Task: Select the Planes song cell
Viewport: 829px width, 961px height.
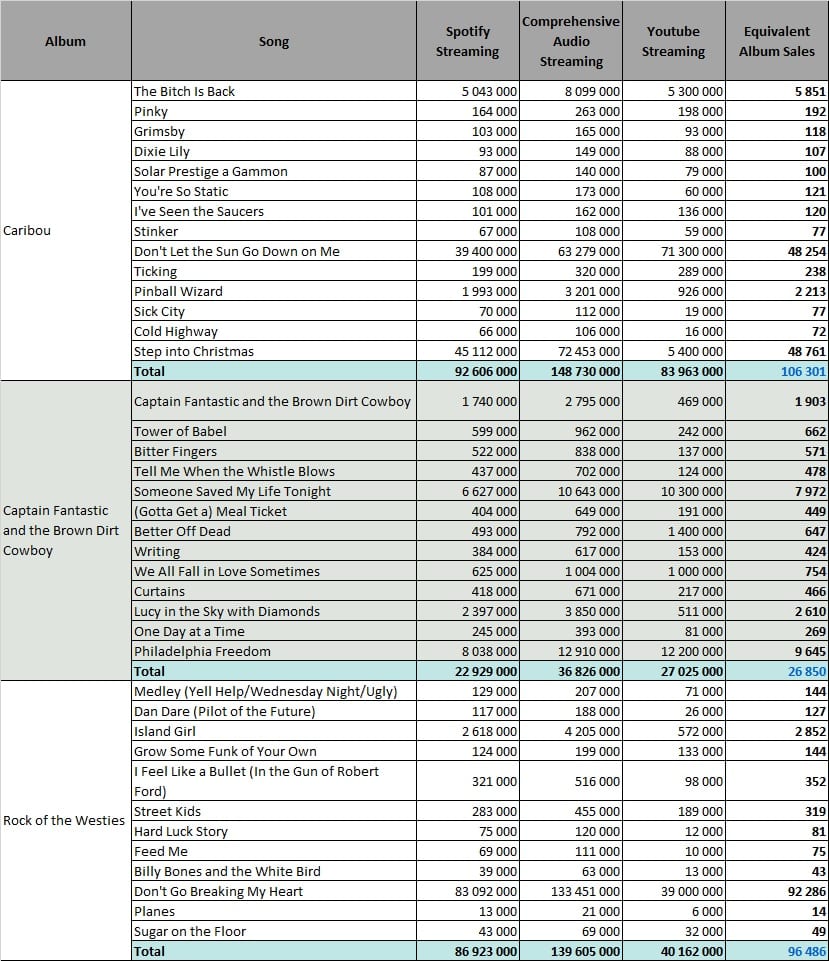Action: (x=274, y=911)
